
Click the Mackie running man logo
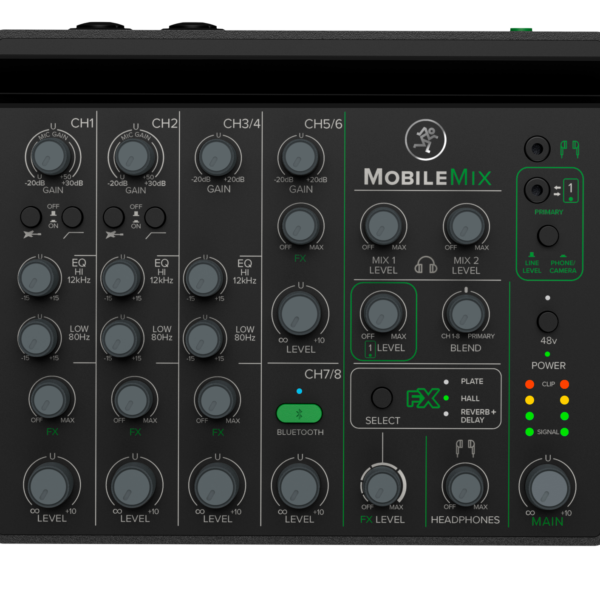click(x=426, y=140)
